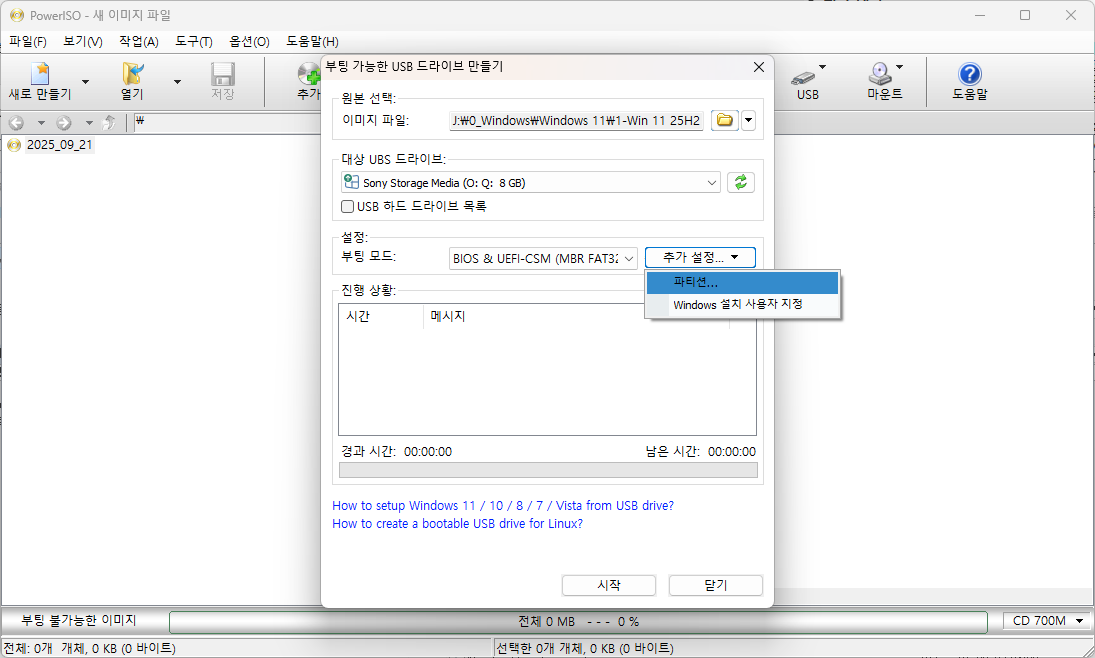Click the Forward navigation arrow icon
The image size is (1095, 658).
pos(64,123)
